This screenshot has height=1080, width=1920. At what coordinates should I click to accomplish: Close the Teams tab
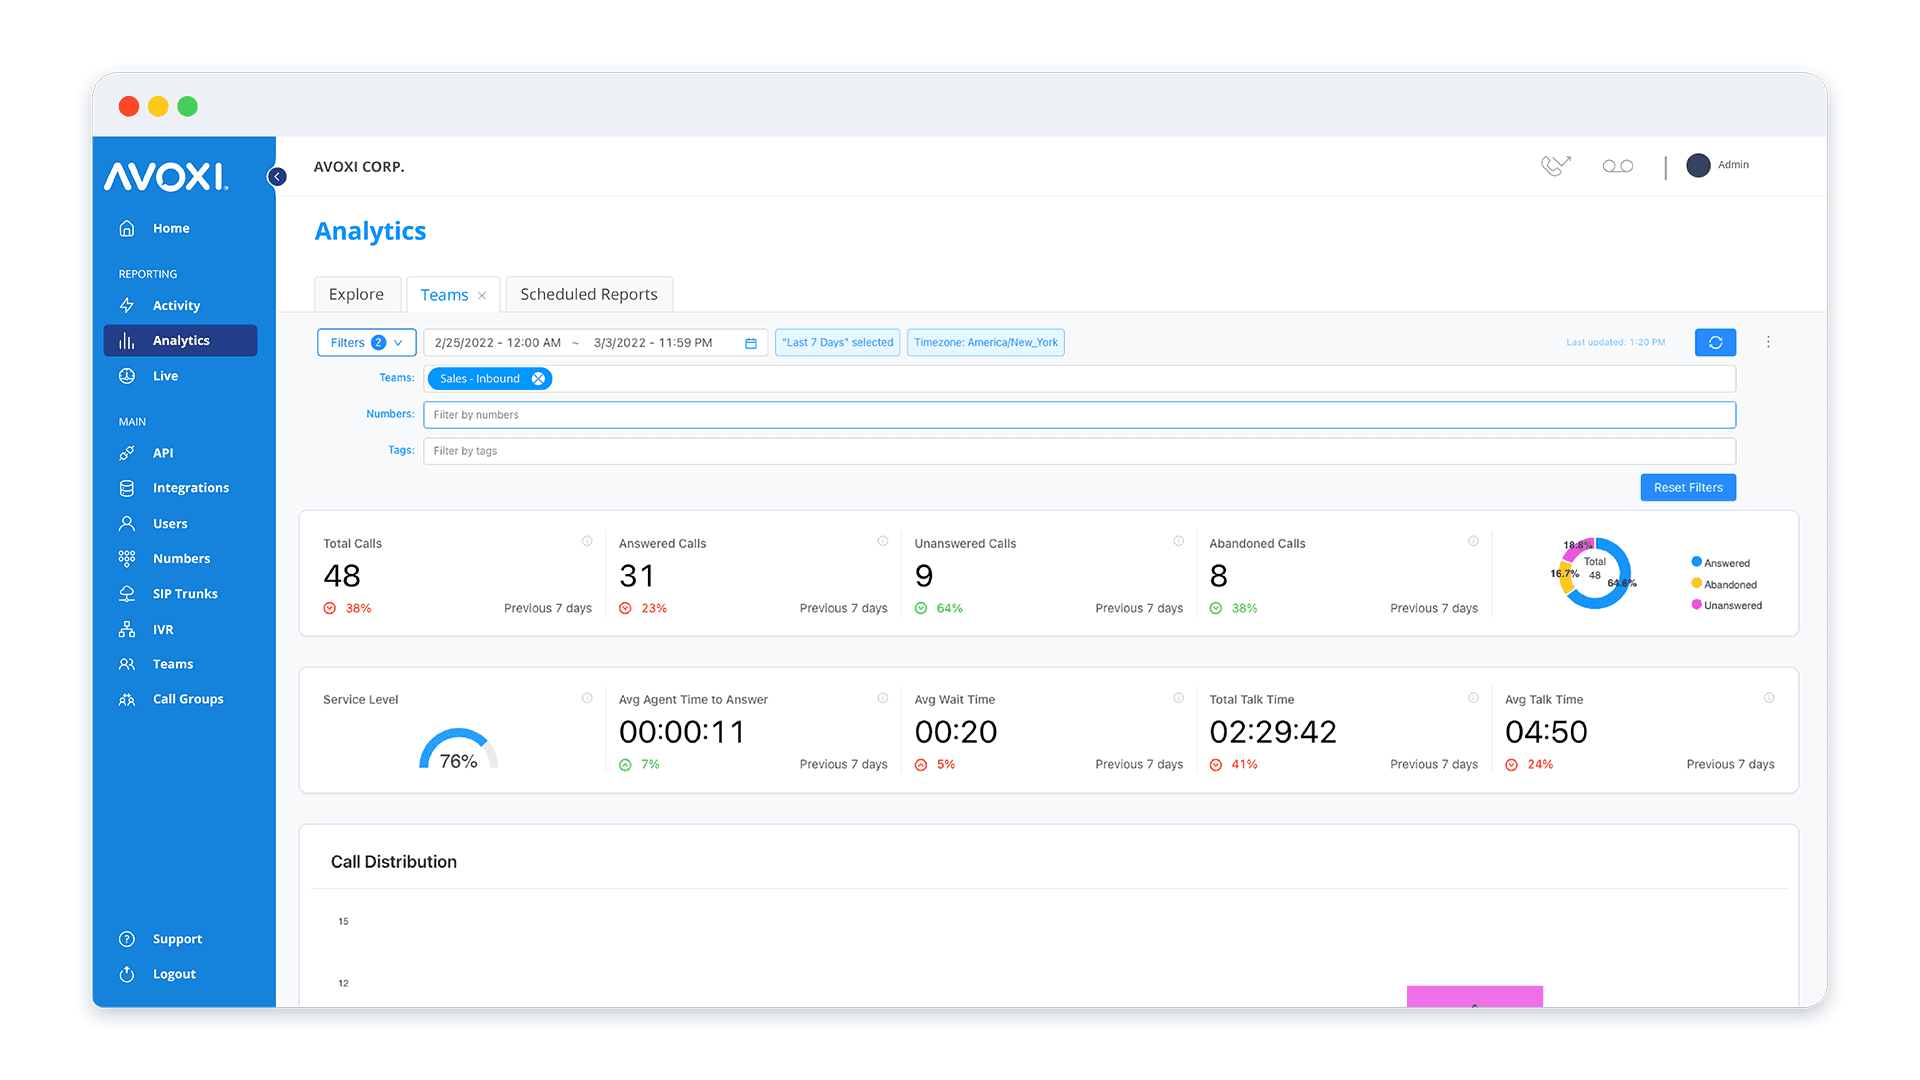pyautogui.click(x=483, y=294)
